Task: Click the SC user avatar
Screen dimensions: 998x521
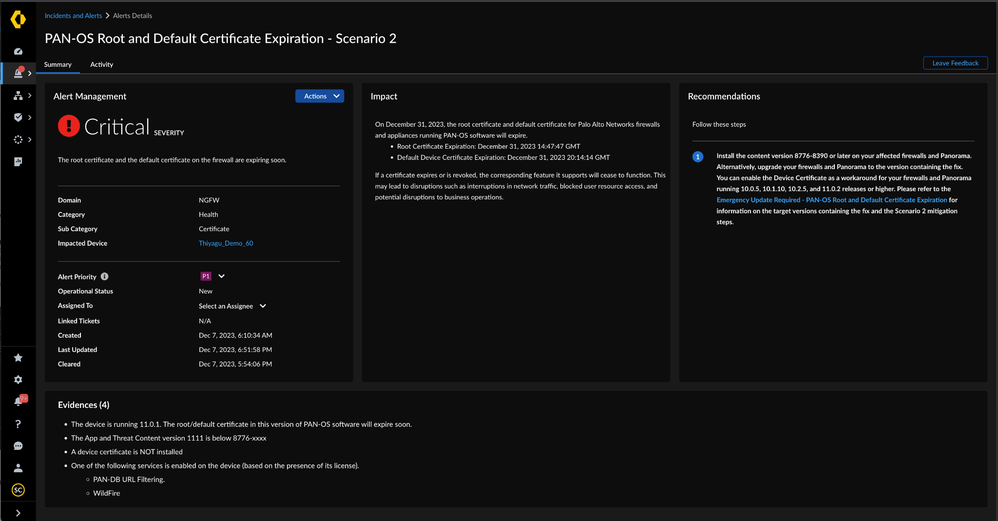Action: 18,489
